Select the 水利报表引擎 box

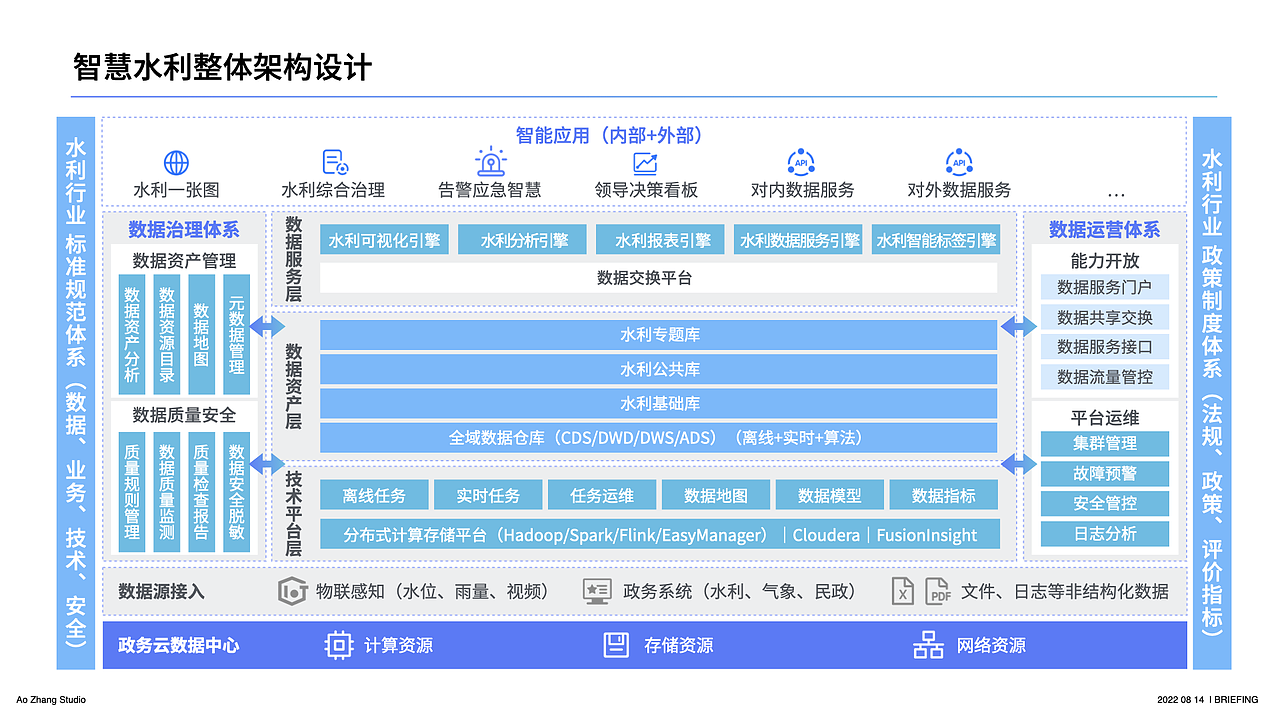tap(662, 240)
